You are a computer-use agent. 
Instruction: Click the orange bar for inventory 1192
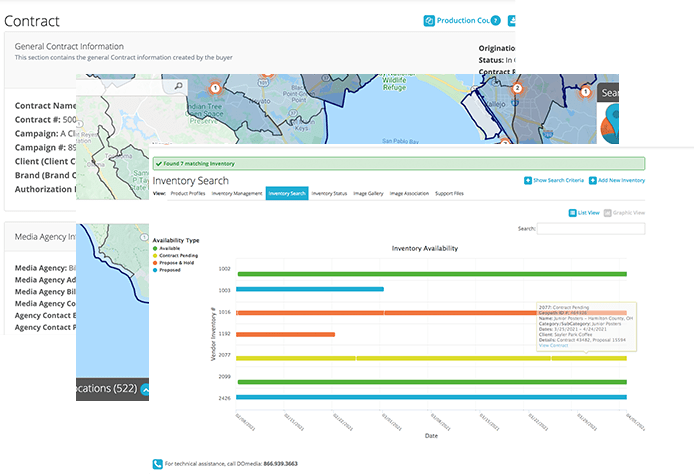285,334
